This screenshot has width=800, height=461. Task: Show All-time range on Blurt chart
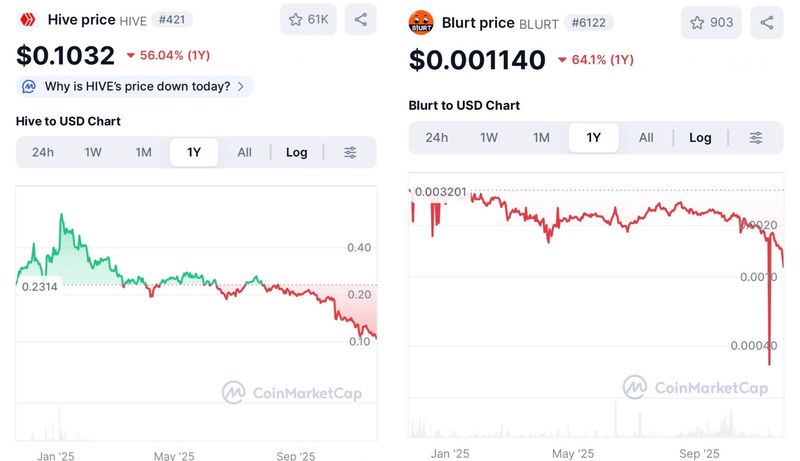tap(646, 137)
